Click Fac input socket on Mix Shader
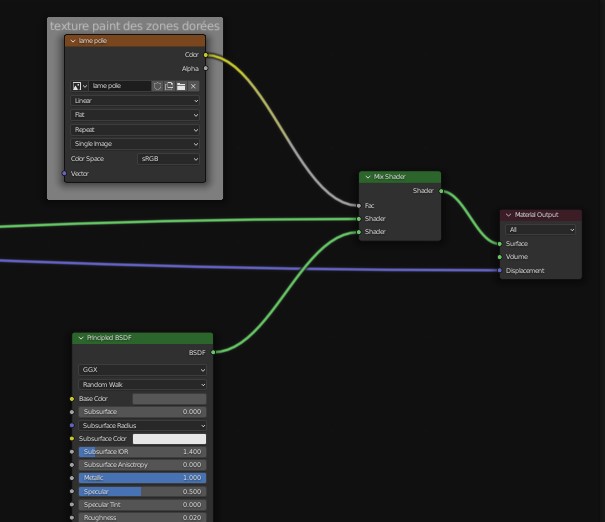The image size is (605, 522). (359, 206)
